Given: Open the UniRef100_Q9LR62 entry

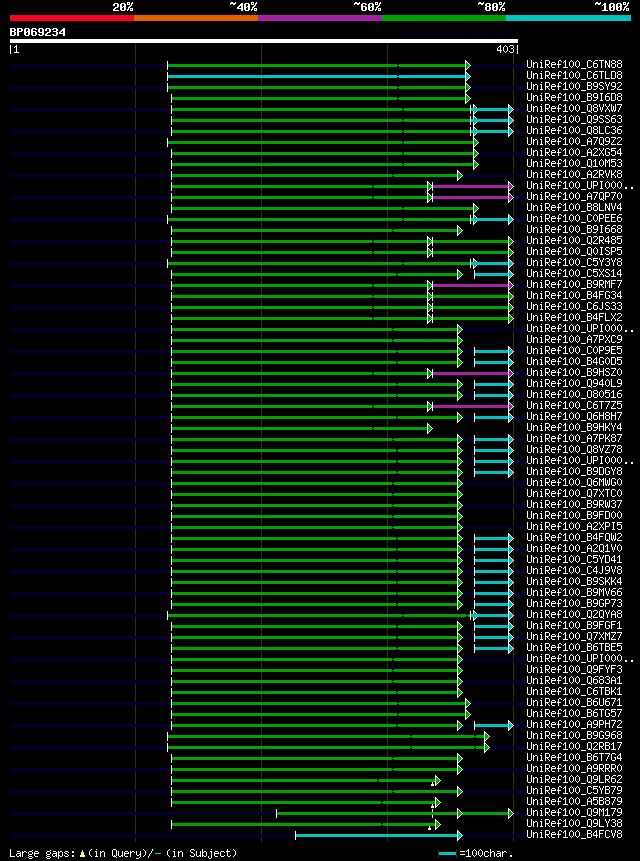Looking at the screenshot, I should tap(574, 779).
